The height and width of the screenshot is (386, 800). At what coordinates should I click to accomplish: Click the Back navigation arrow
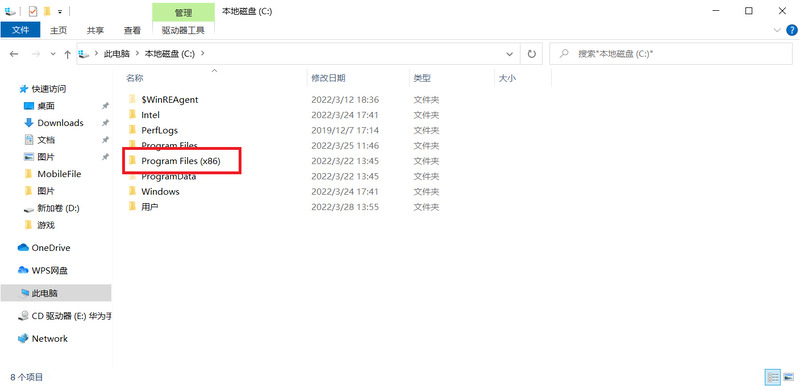[14, 54]
